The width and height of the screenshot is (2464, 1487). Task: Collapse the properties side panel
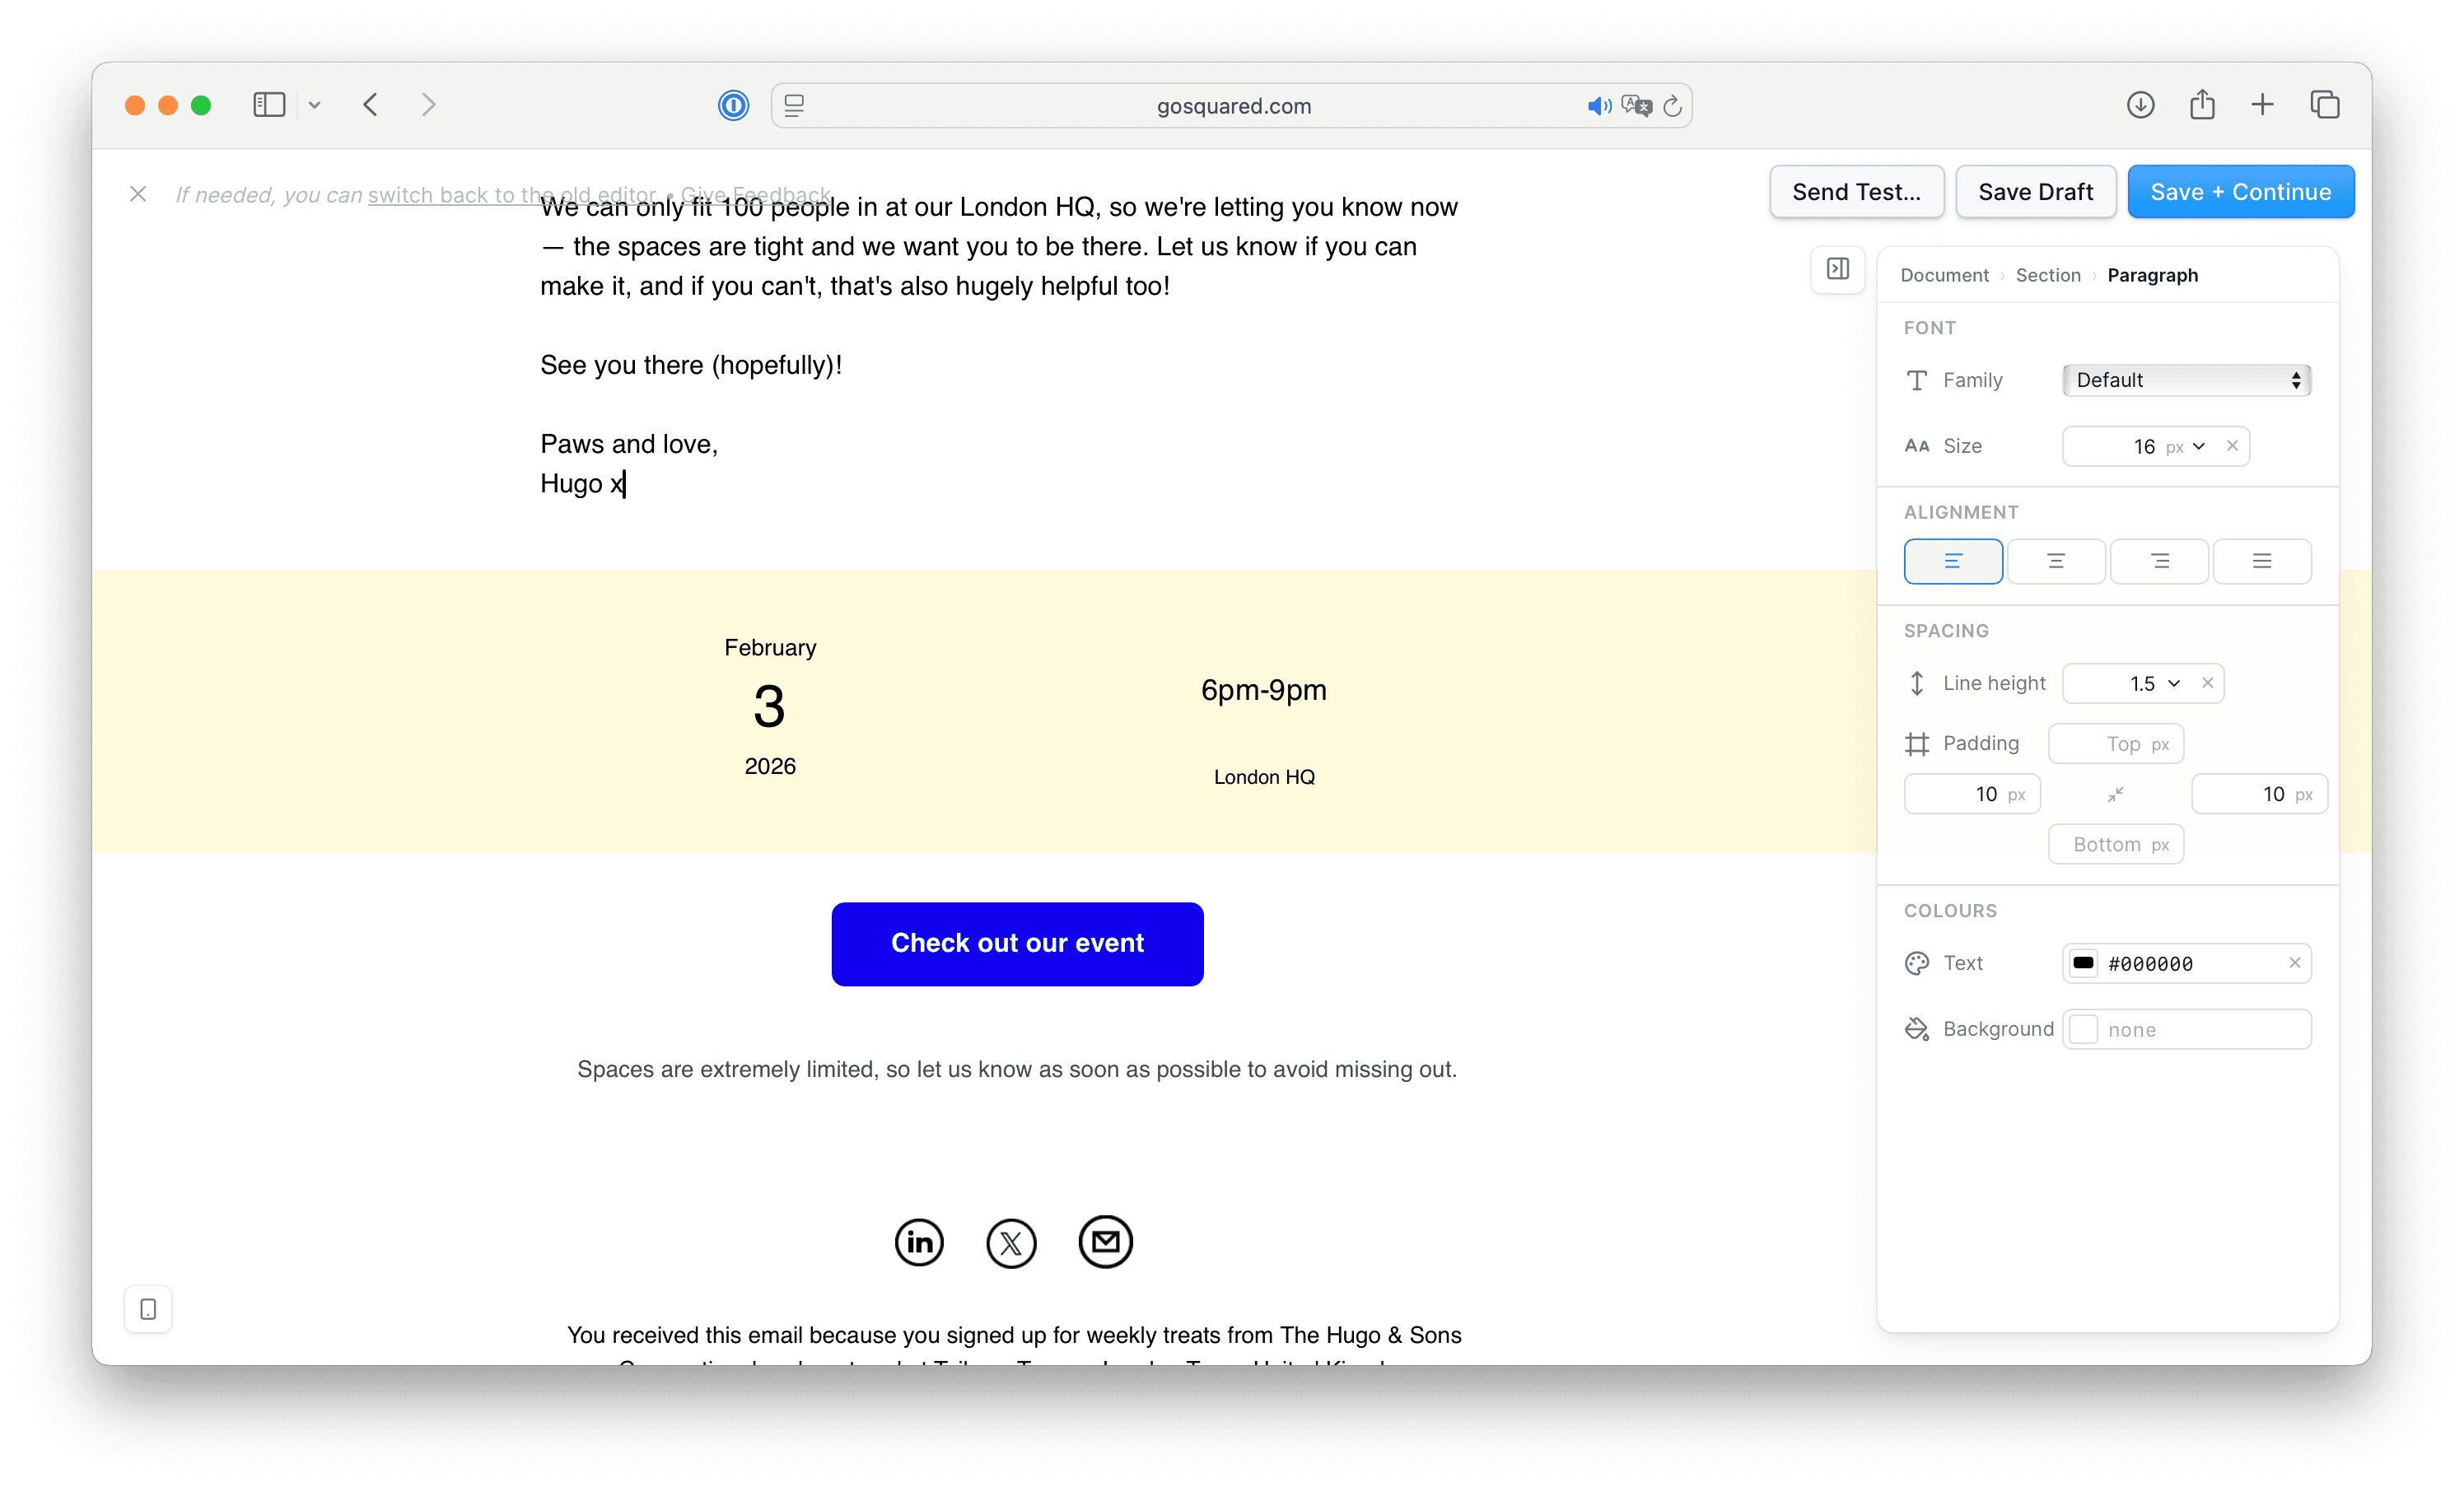[1837, 269]
